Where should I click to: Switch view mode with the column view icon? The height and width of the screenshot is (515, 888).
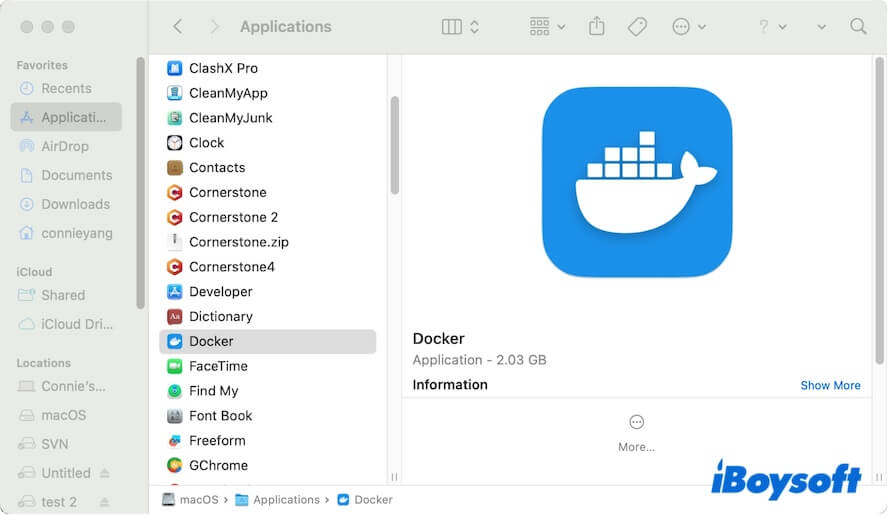coord(451,27)
